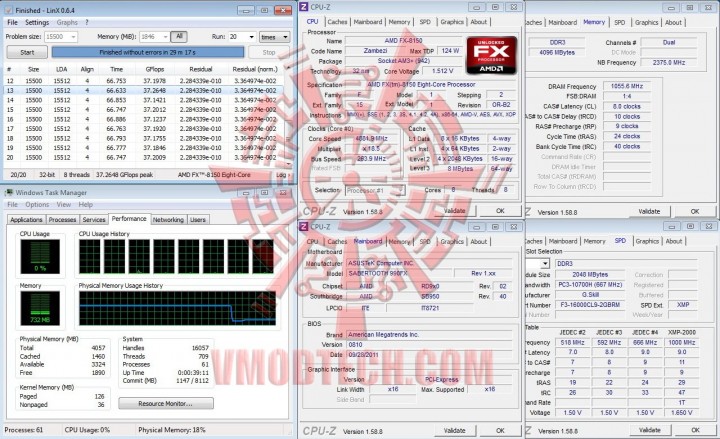Toggle the All memory button in LinX
Screen dimensions: 720x439
coord(179,36)
